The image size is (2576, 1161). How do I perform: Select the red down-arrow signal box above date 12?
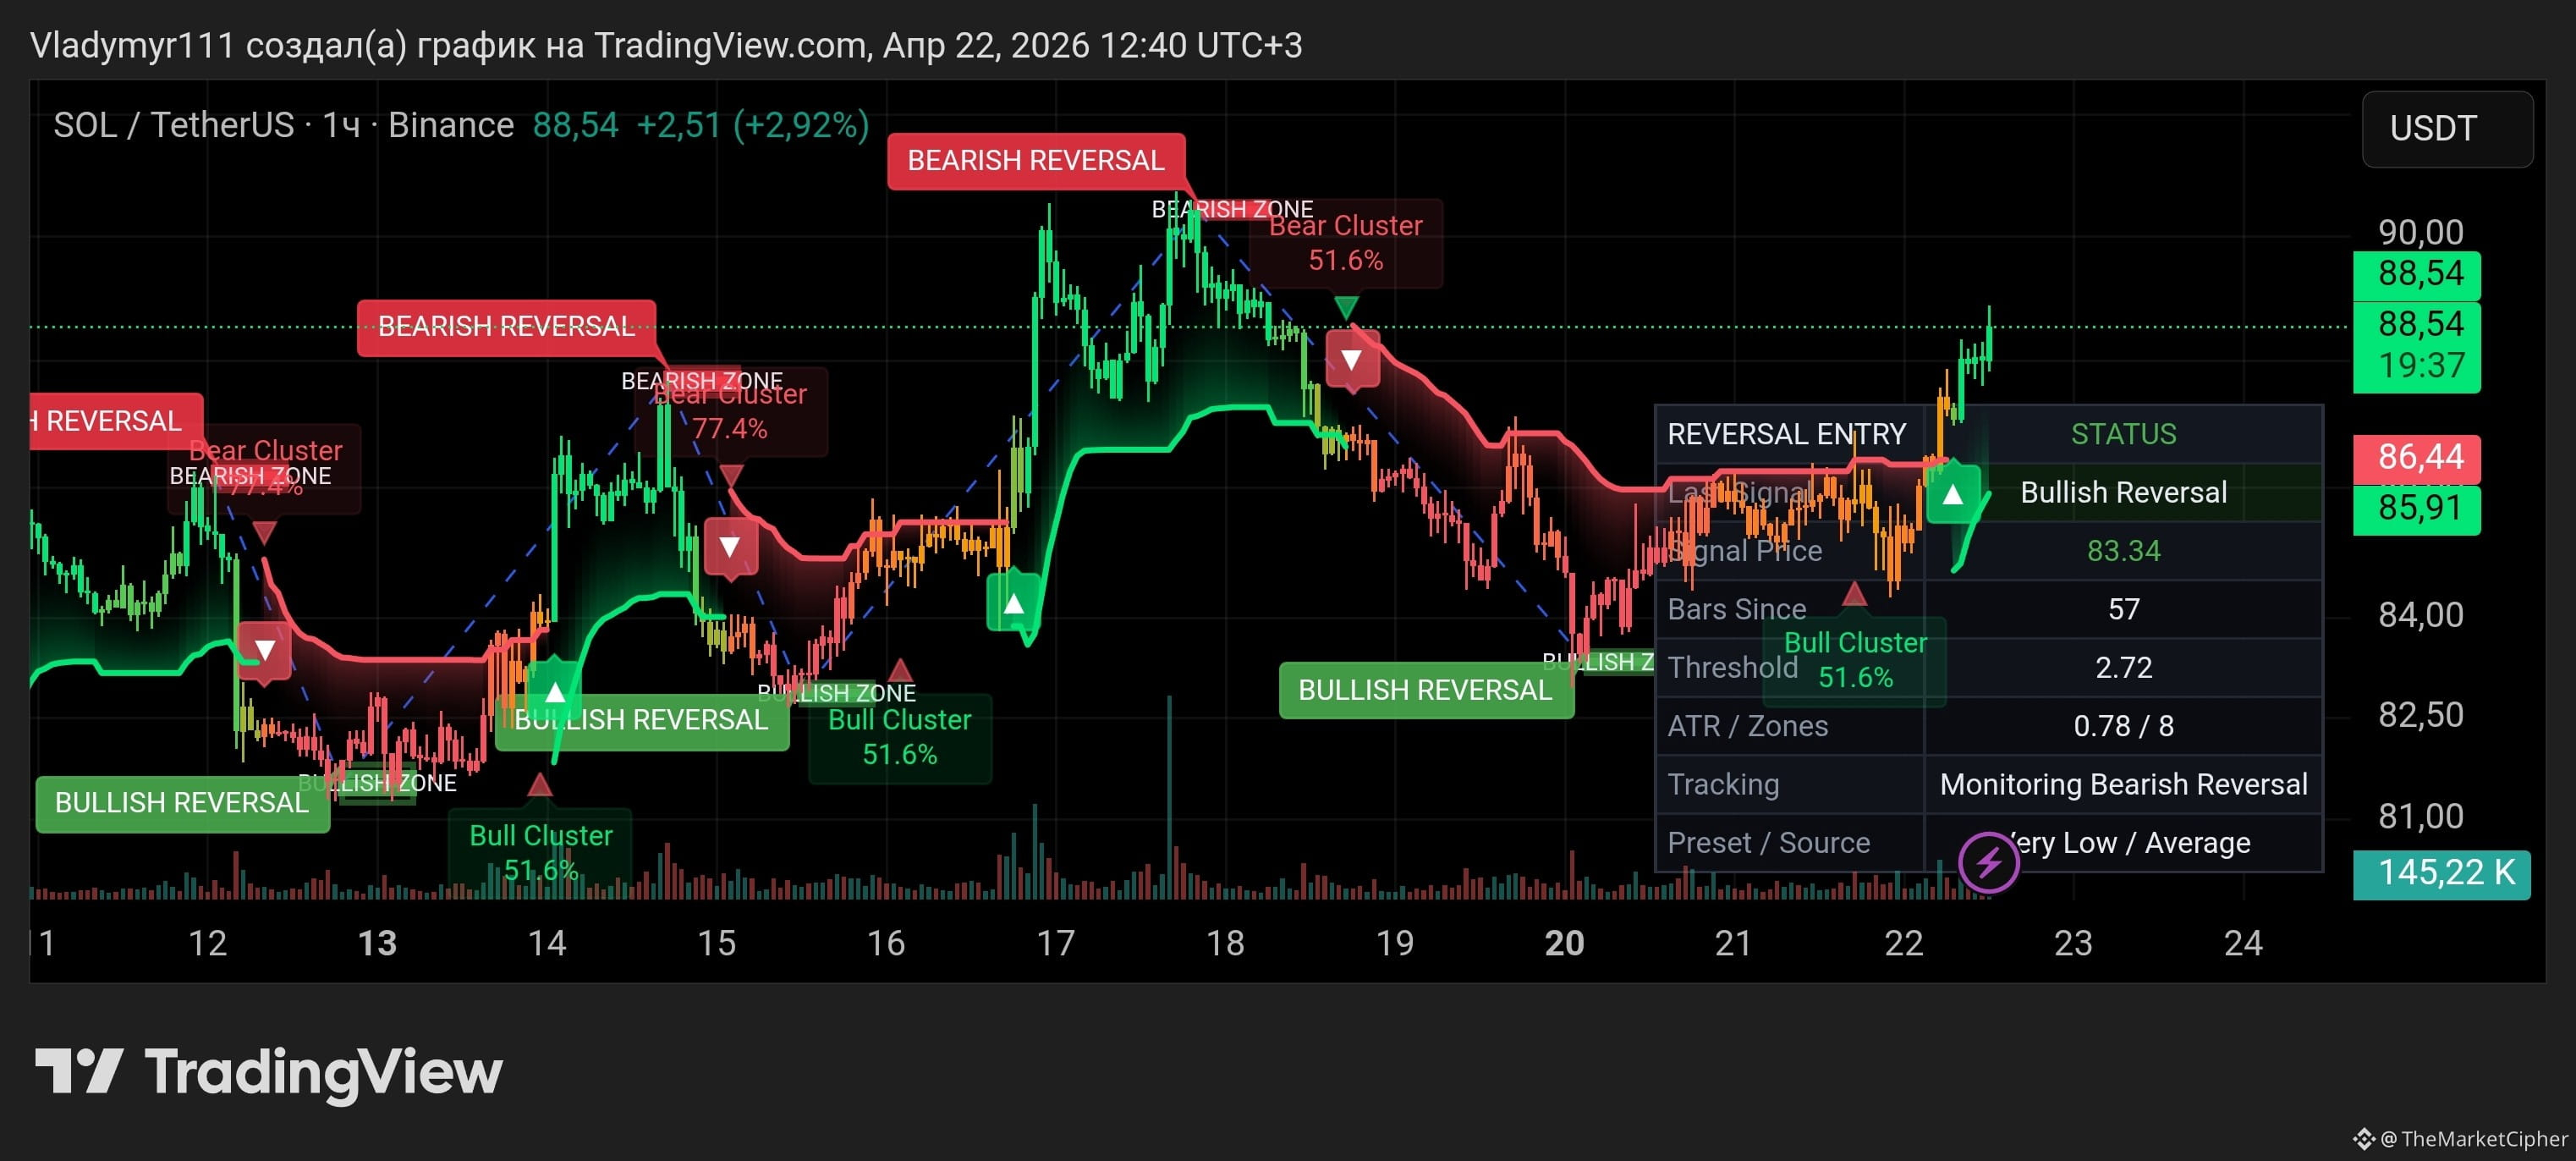(x=264, y=651)
